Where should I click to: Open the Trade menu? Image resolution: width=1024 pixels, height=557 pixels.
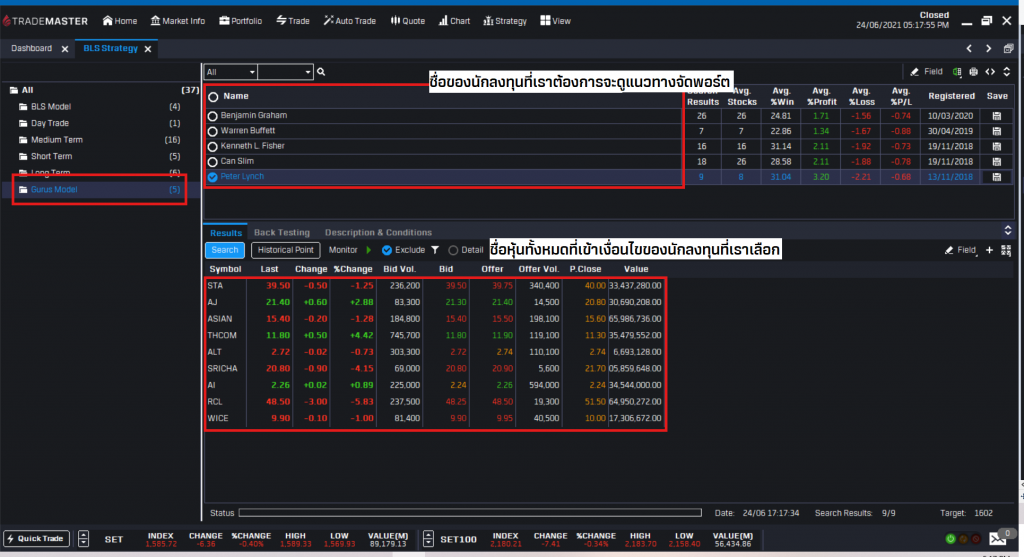pos(293,21)
